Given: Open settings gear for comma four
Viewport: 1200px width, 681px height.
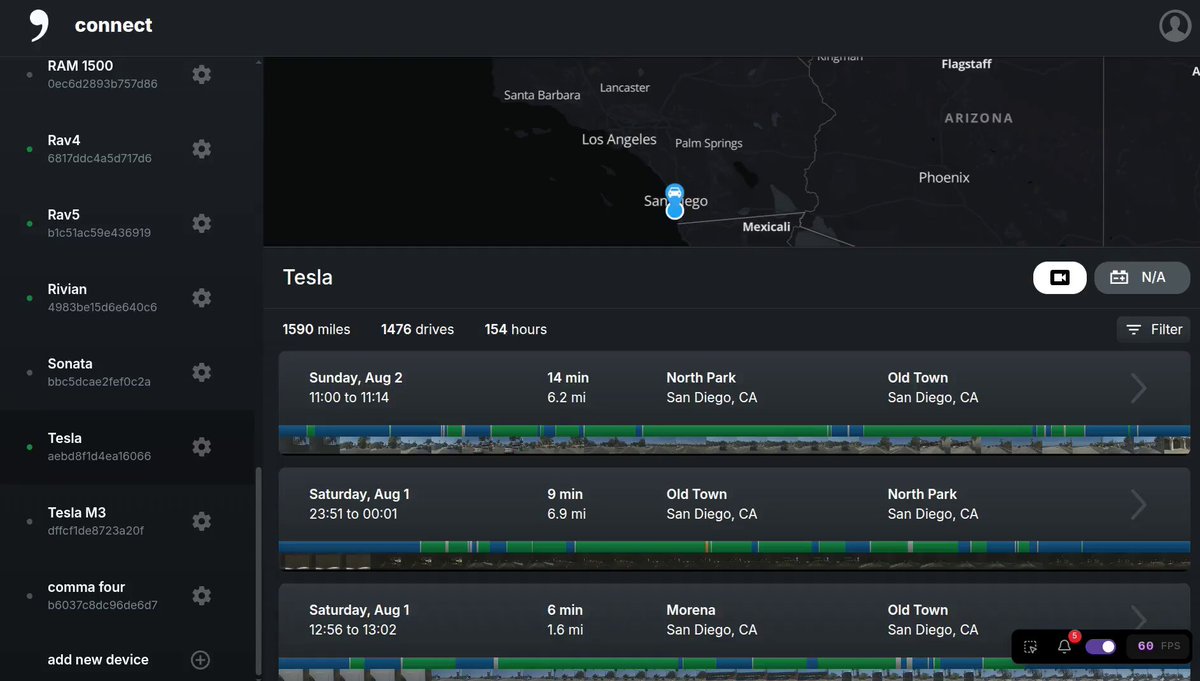Looking at the screenshot, I should pyautogui.click(x=201, y=596).
